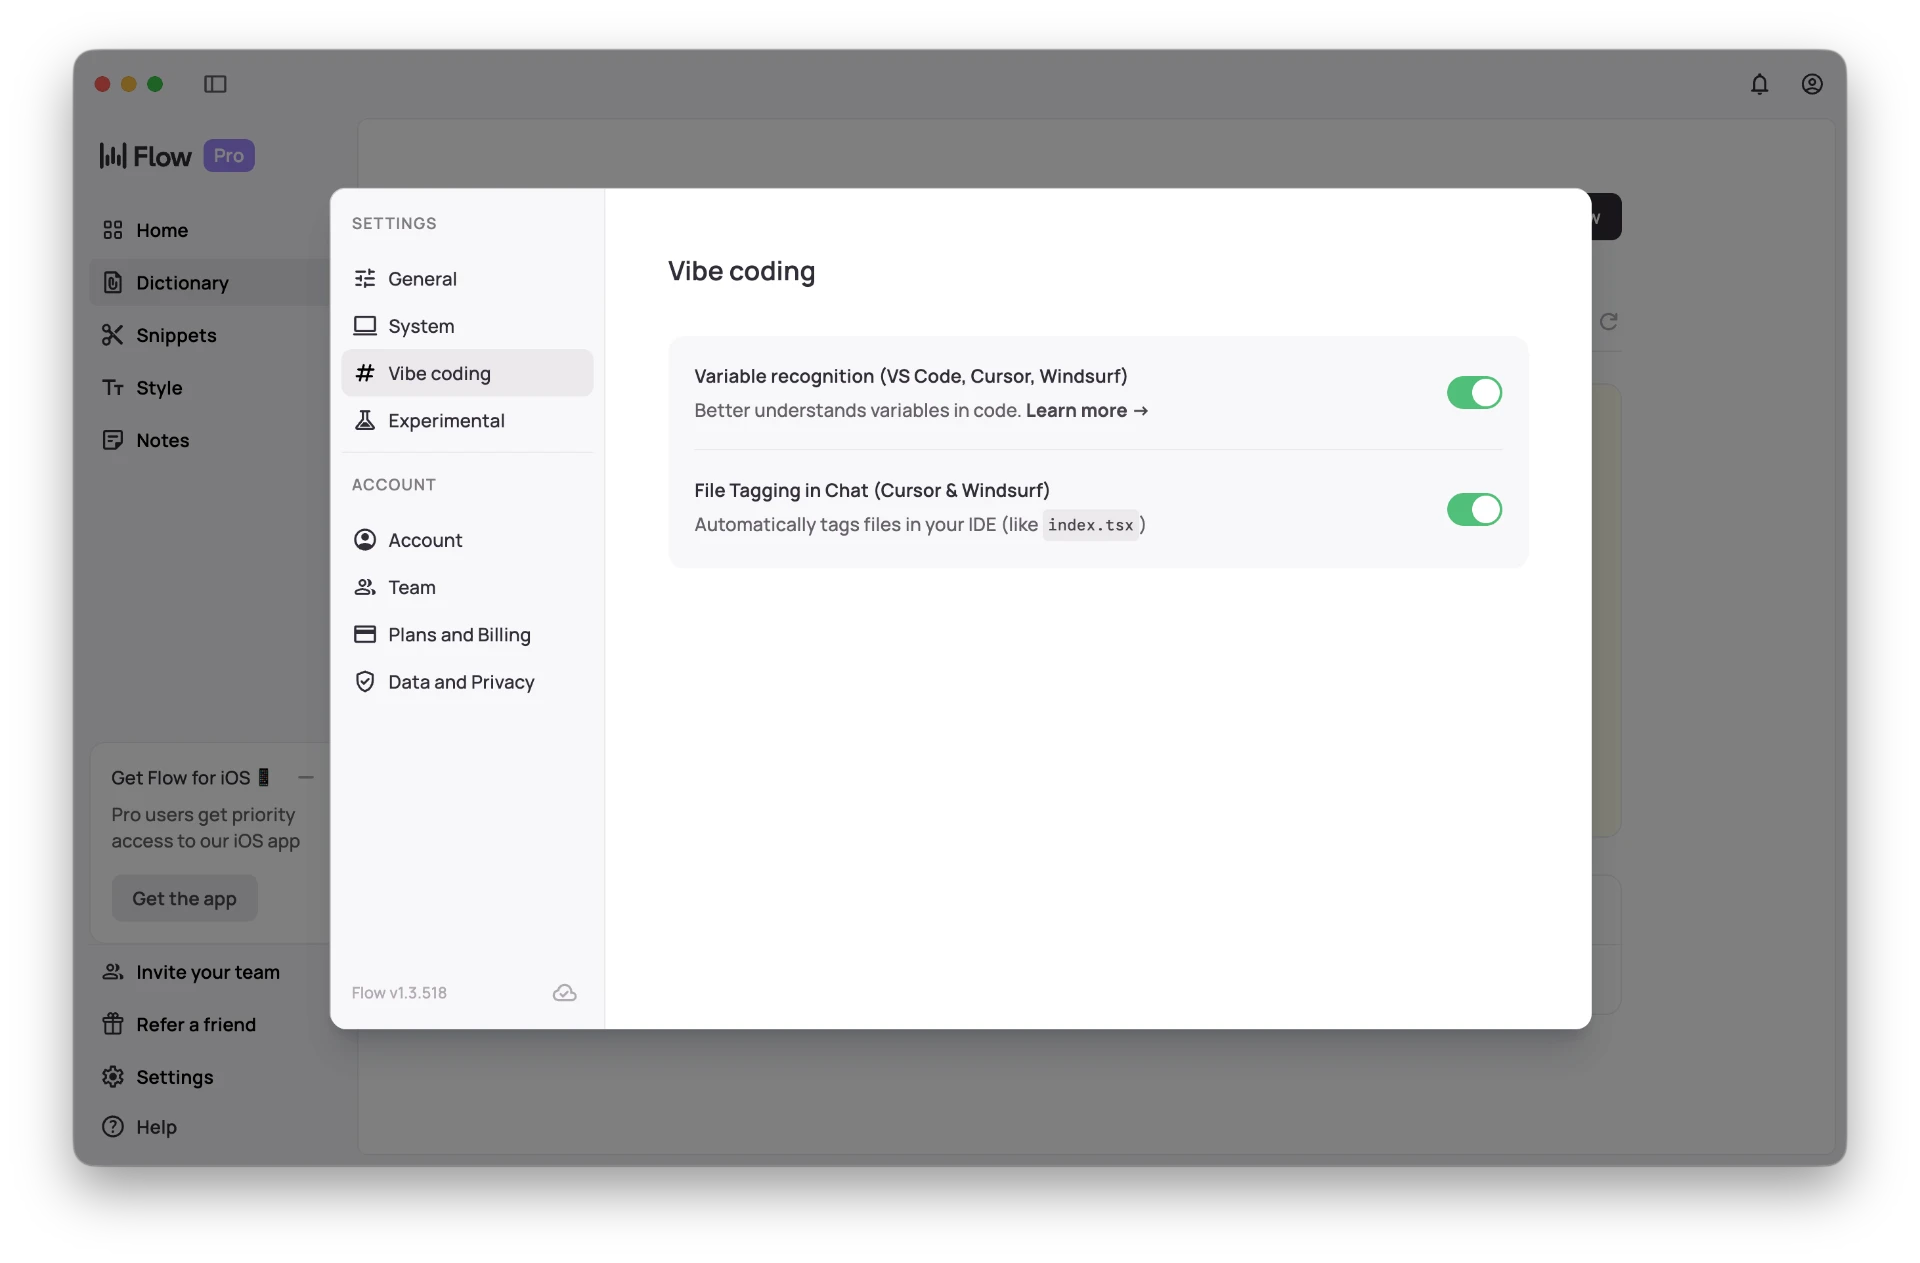Turn off File Tagging in Chat toggle
1920x1263 pixels.
coord(1474,509)
